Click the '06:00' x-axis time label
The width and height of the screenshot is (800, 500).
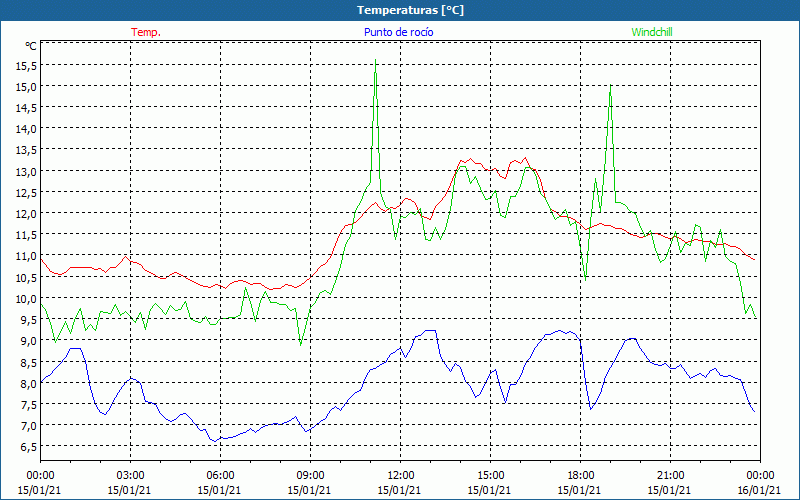(220, 476)
